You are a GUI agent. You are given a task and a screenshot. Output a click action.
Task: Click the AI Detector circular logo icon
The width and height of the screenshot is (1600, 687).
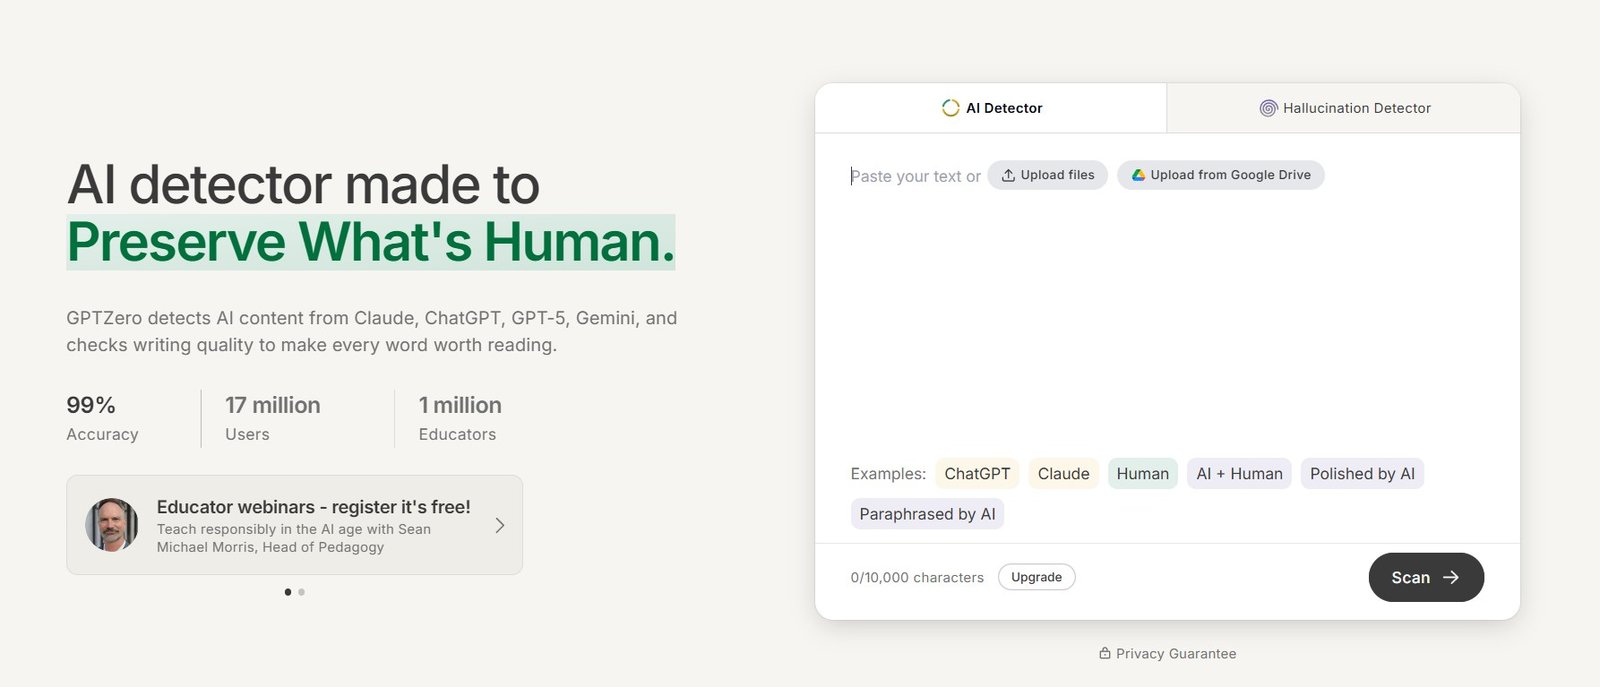[x=950, y=108]
